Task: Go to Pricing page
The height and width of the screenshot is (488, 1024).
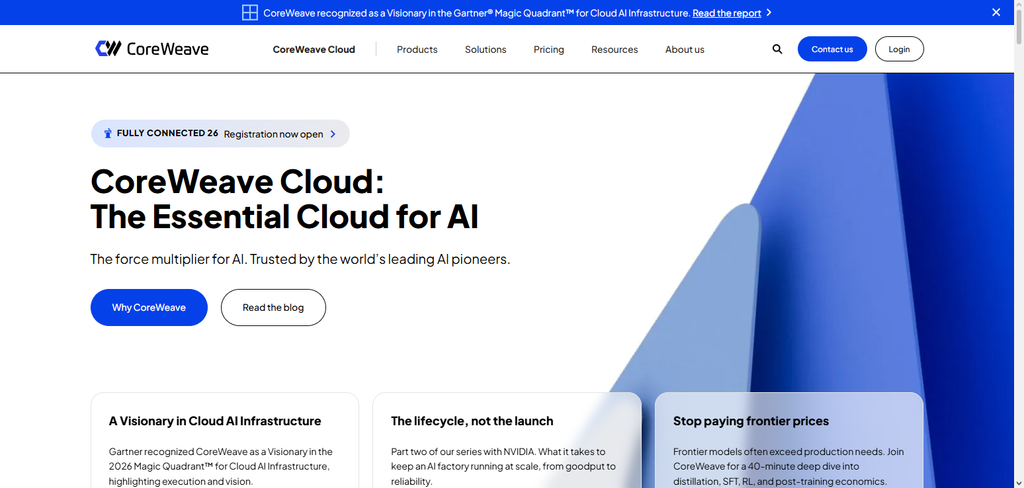Action: (549, 50)
